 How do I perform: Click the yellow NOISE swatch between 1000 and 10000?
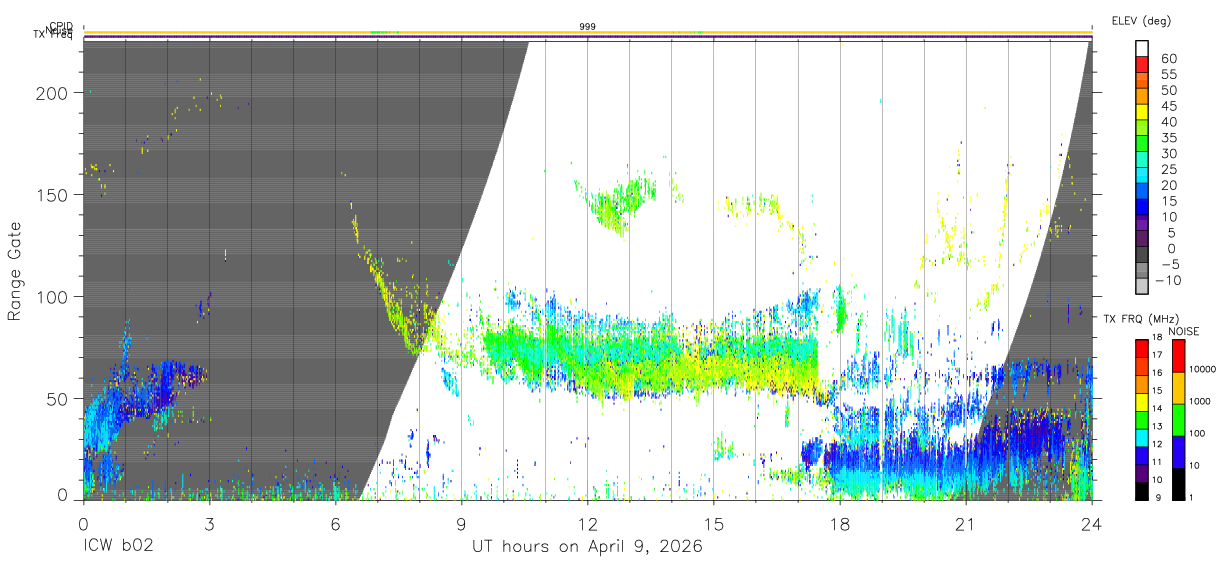(1177, 387)
